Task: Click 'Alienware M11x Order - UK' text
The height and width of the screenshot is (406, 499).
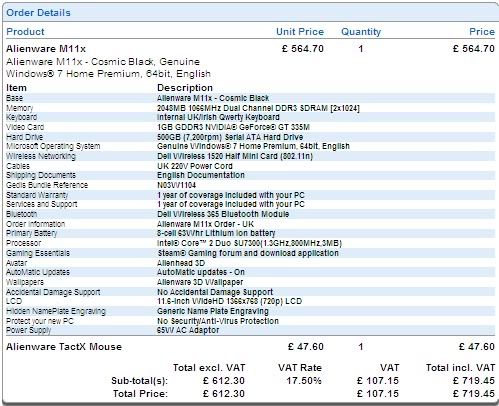Action: click(x=205, y=224)
